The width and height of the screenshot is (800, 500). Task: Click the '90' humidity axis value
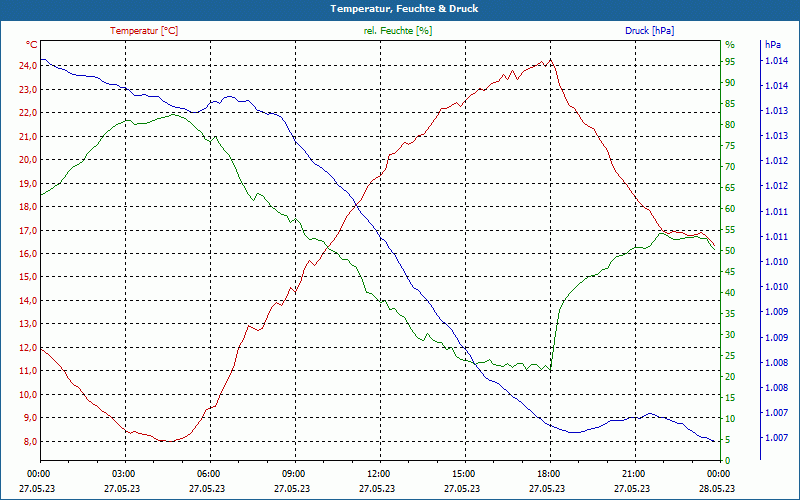pyautogui.click(x=730, y=83)
